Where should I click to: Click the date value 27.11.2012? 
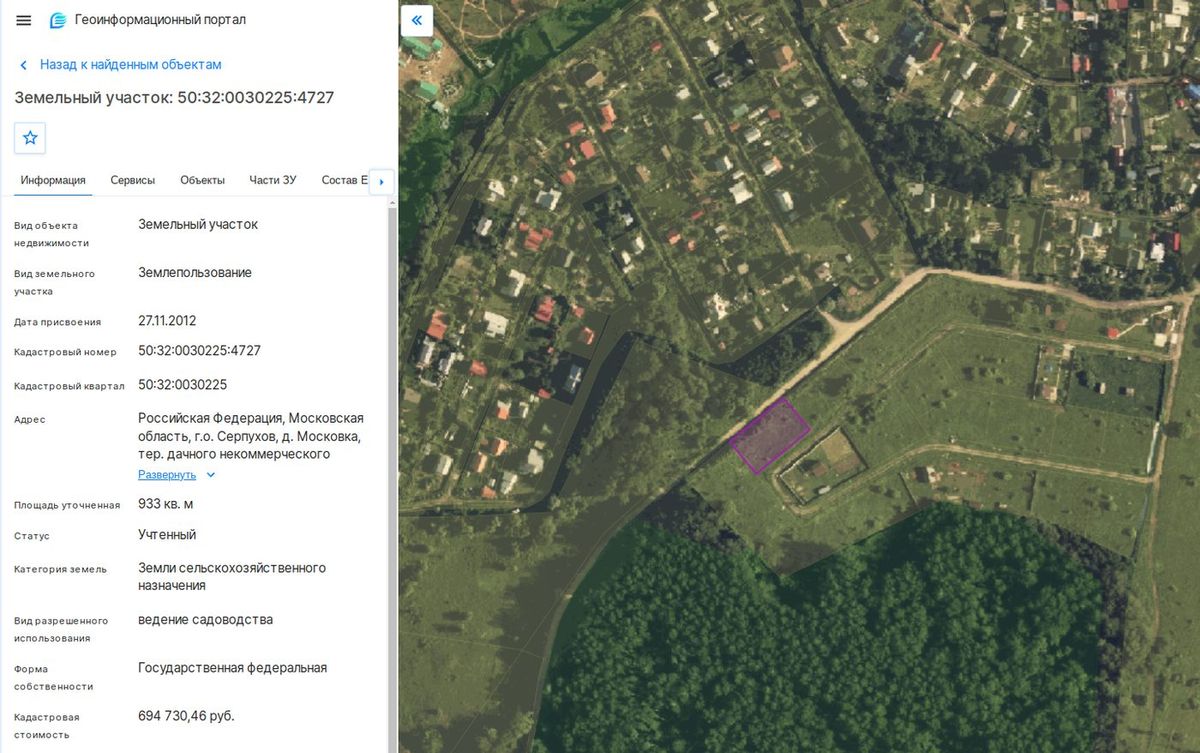167,321
